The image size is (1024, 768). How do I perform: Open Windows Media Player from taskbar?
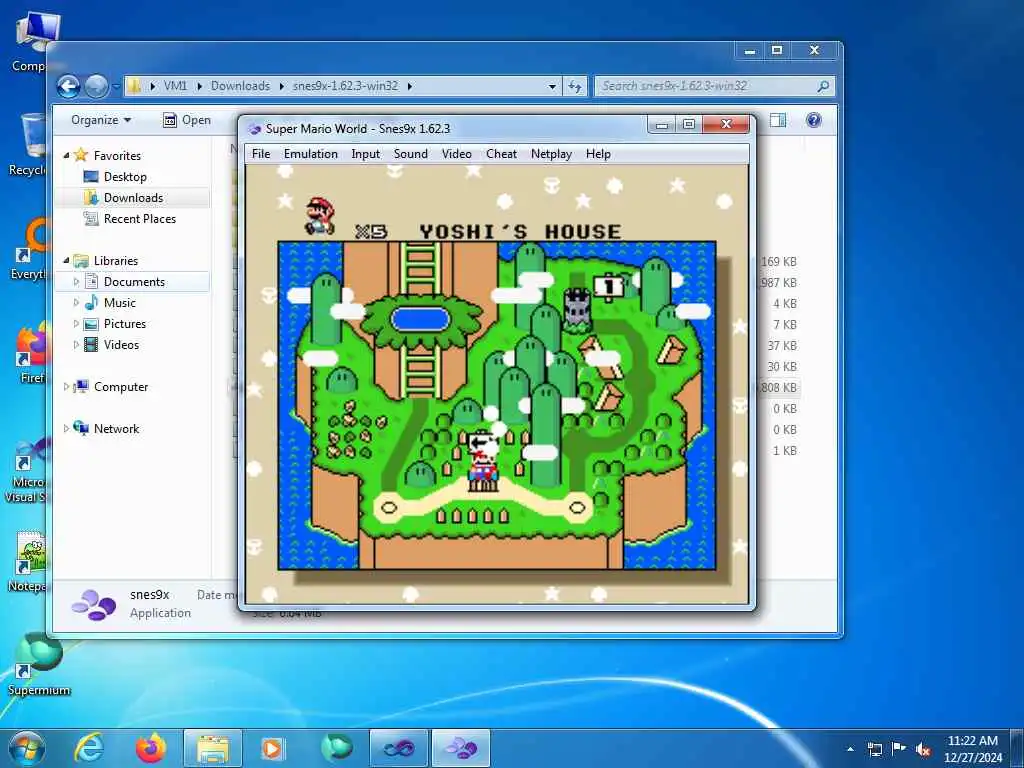click(x=272, y=748)
